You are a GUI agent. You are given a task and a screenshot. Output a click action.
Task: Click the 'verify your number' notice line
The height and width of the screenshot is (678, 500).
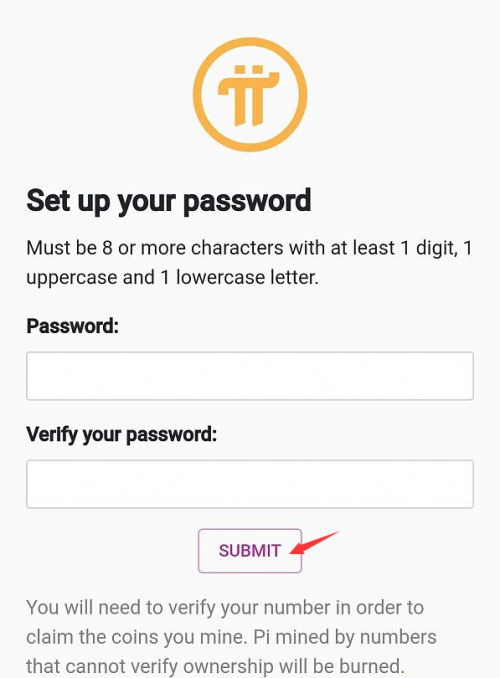point(225,608)
